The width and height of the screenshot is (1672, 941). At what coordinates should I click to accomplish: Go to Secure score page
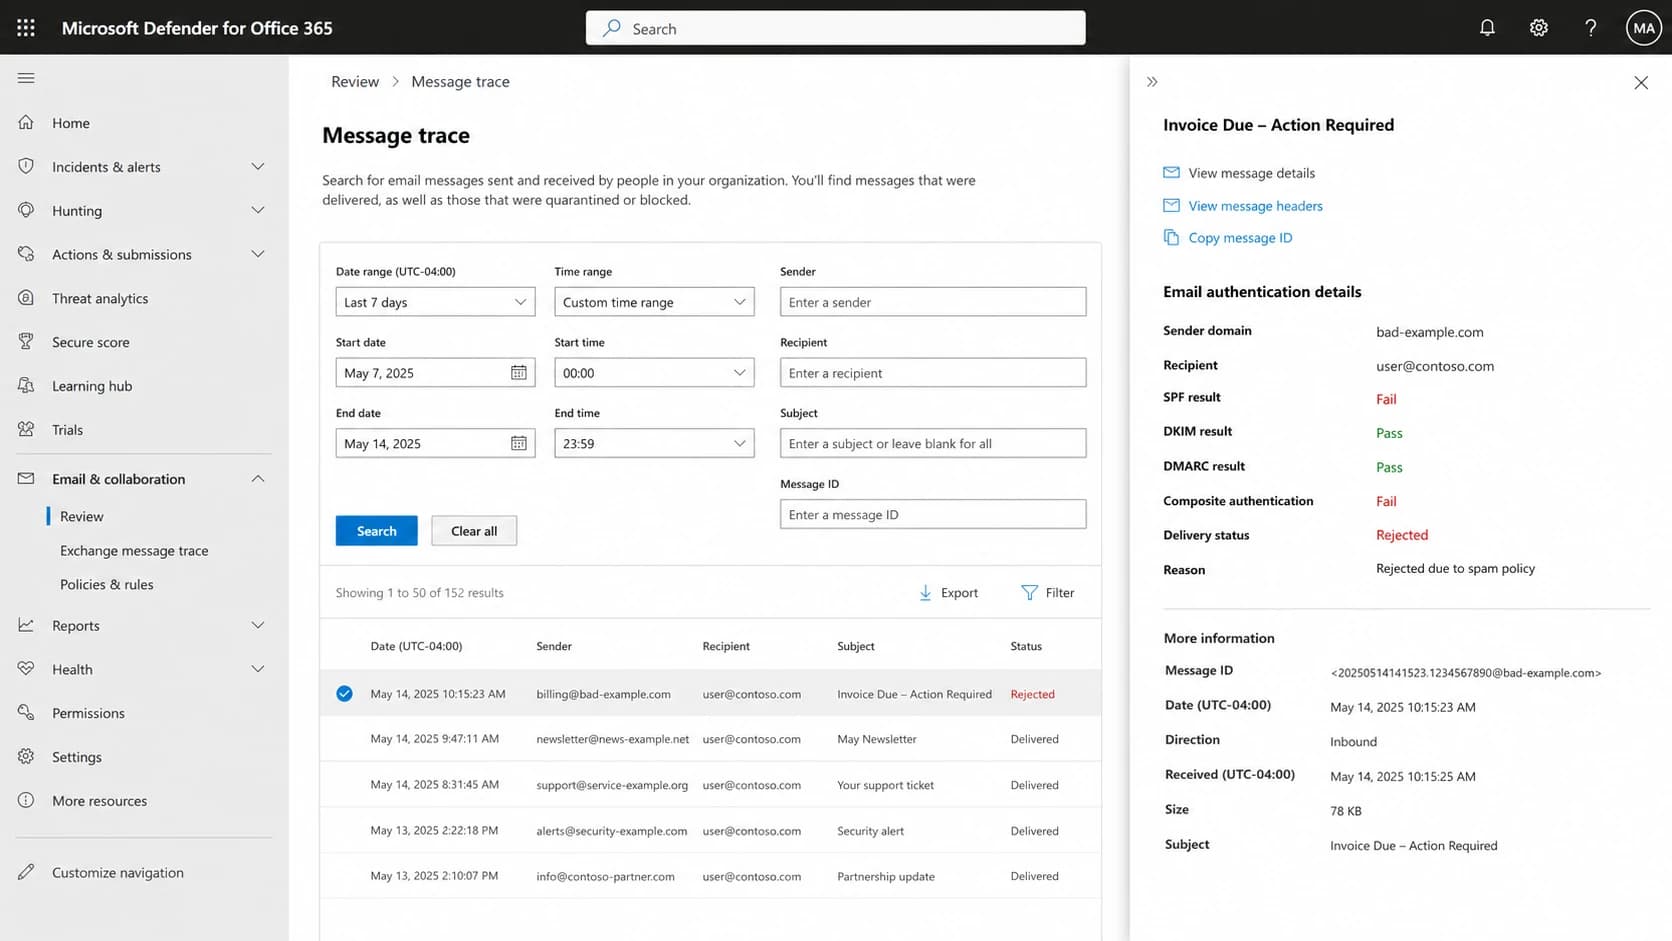click(91, 341)
